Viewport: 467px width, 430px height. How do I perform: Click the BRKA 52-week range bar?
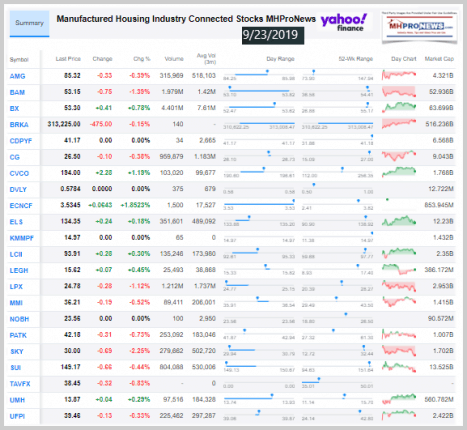[337, 123]
